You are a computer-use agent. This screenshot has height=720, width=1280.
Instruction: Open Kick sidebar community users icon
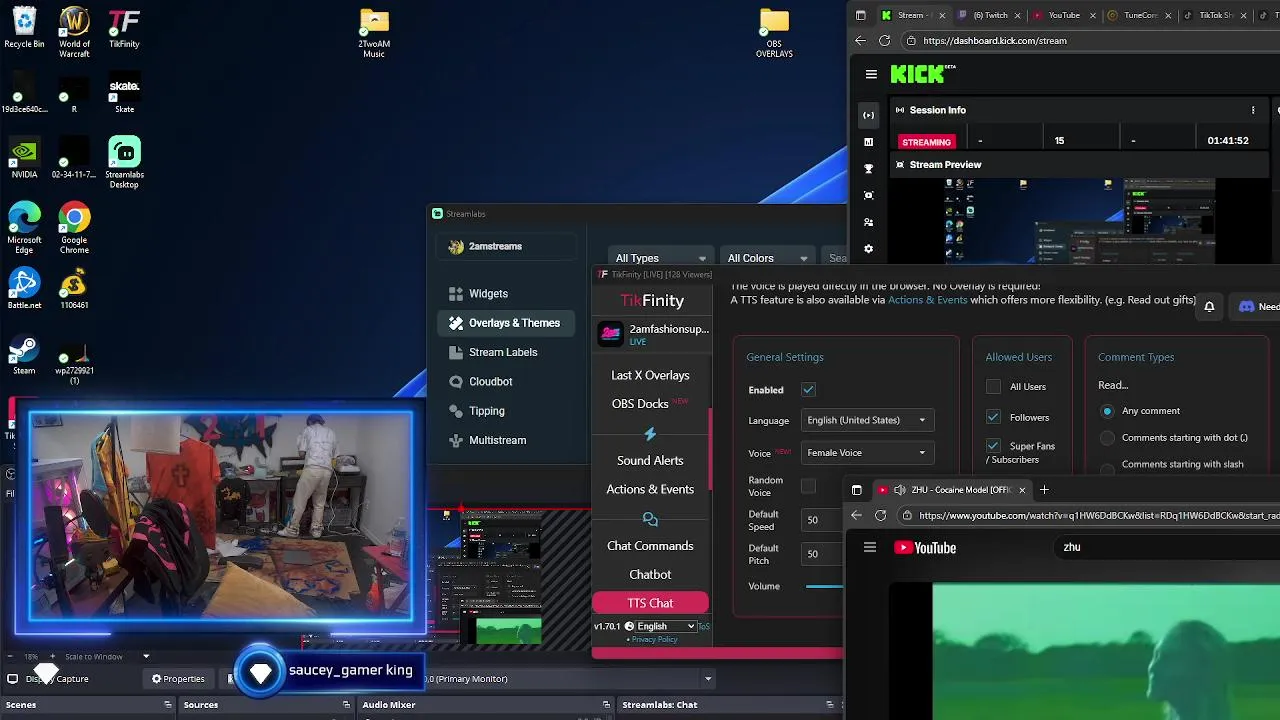click(868, 222)
